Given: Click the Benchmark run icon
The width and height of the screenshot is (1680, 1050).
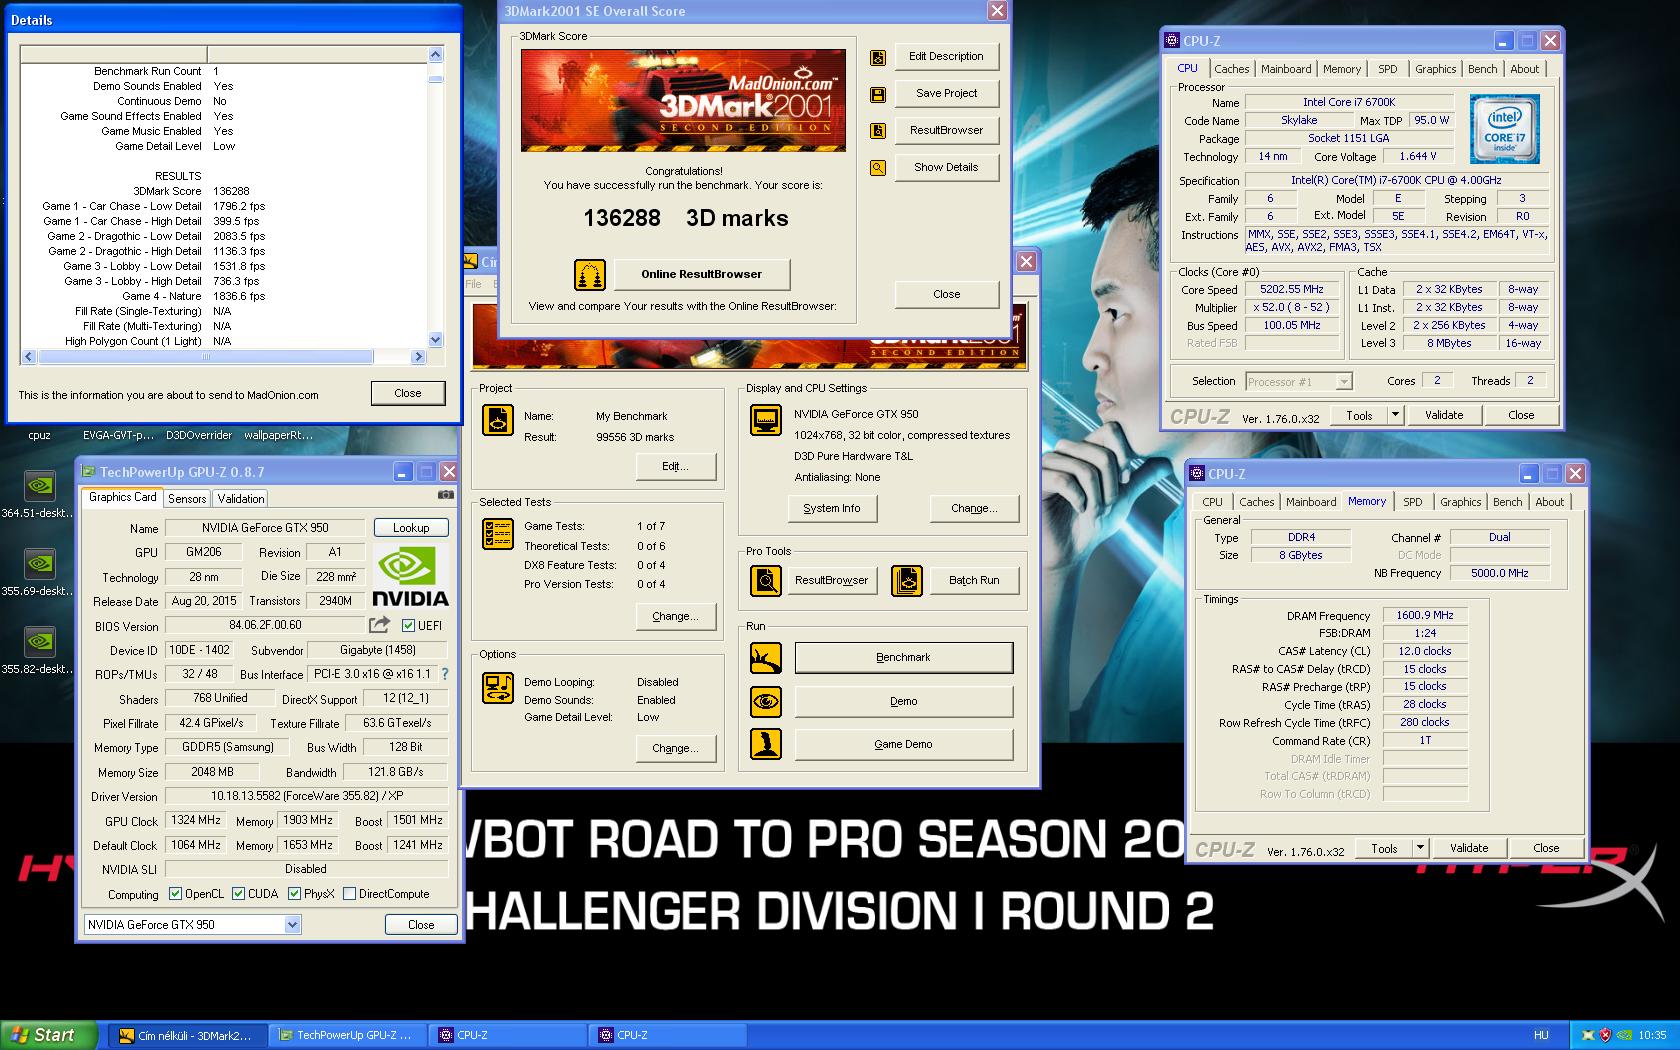Looking at the screenshot, I should click(766, 658).
